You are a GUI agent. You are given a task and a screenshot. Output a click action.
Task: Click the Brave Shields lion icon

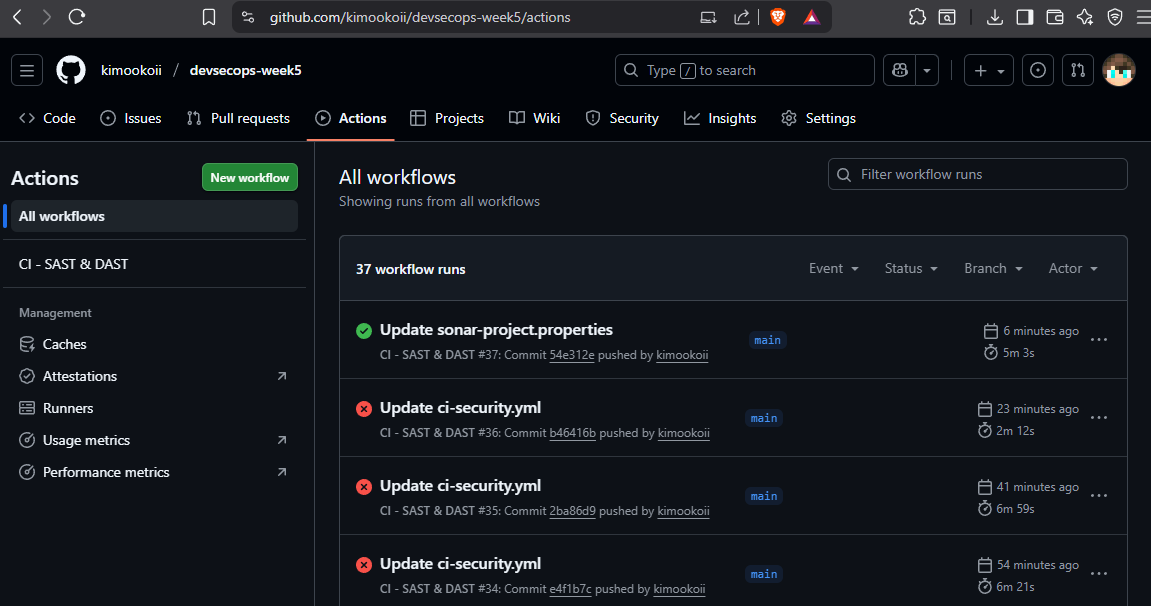click(x=777, y=17)
